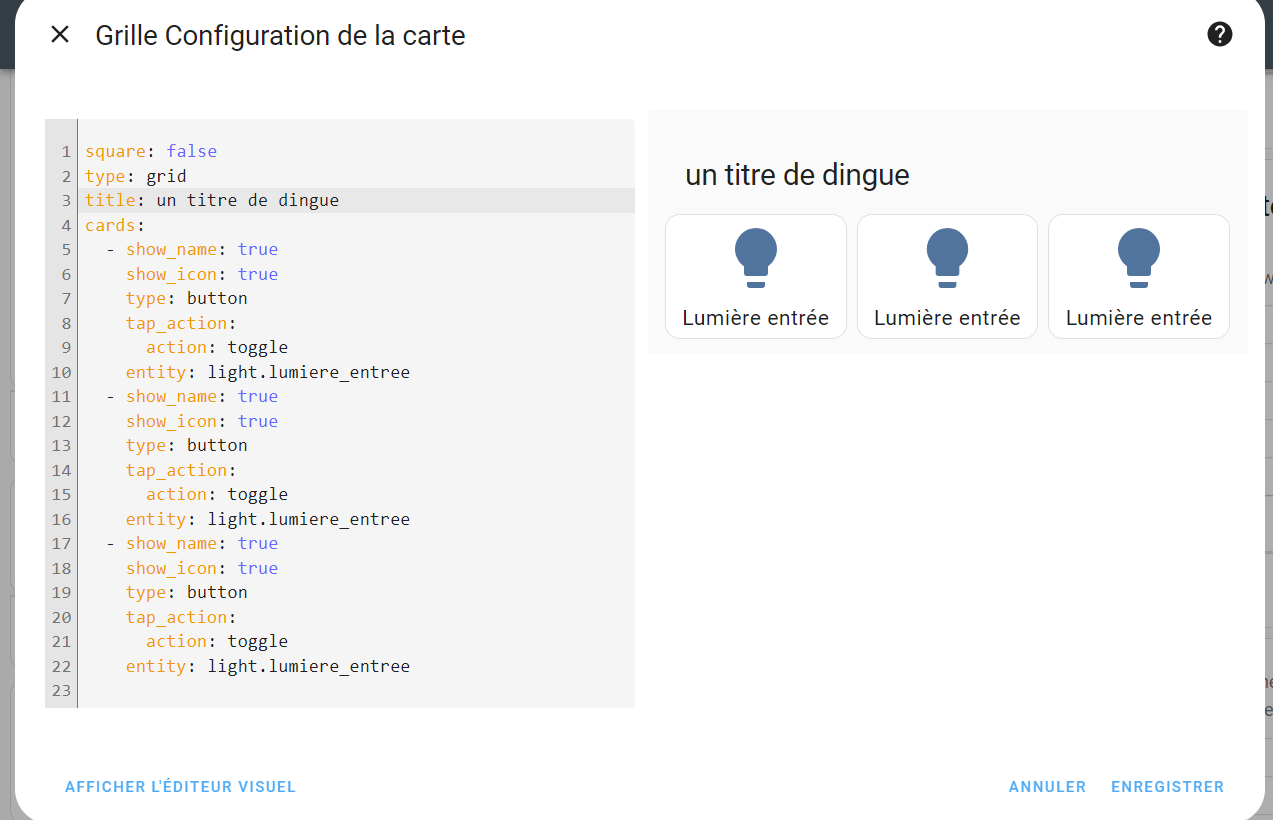Screen dimensions: 1273x820
Task: Save with the Enregistrer button
Action: [x=1167, y=787]
